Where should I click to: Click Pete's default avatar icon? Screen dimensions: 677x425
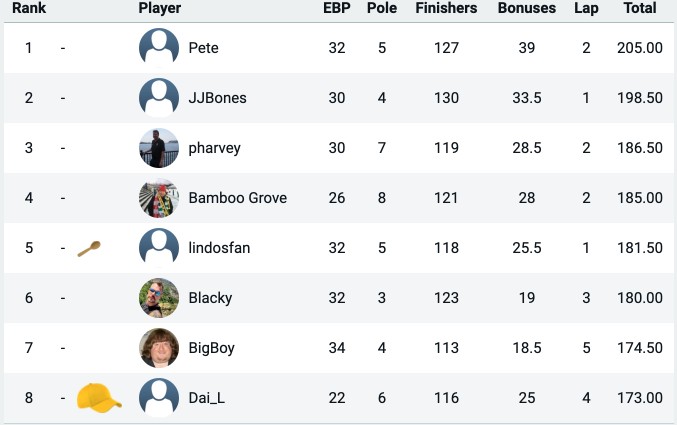pyautogui.click(x=159, y=48)
